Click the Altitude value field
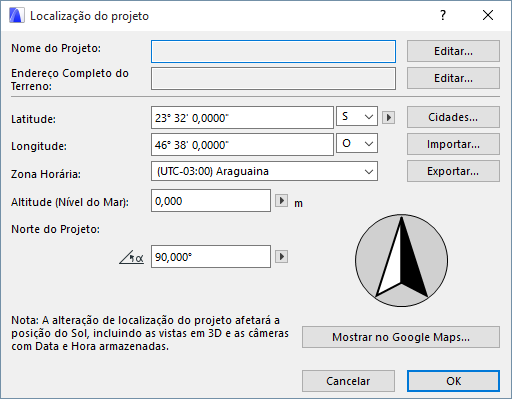This screenshot has width=512, height=399. [211, 201]
